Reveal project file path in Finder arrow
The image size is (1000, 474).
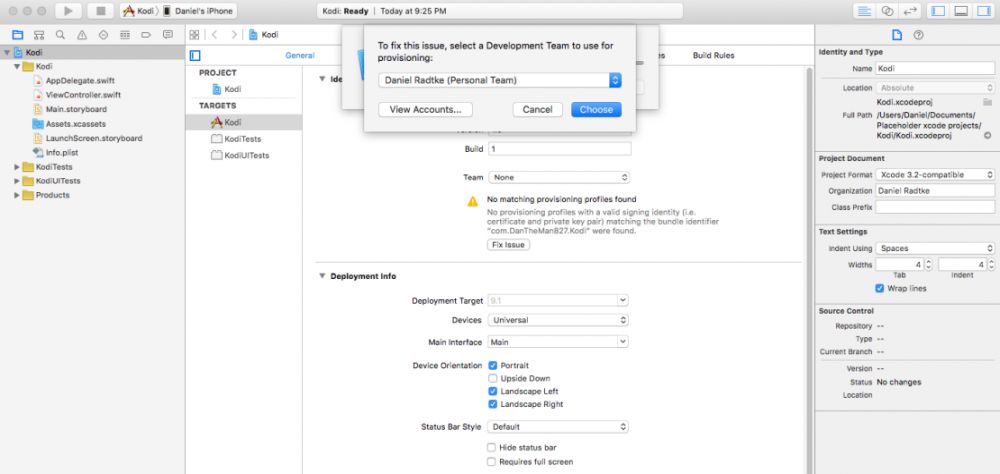[x=987, y=135]
